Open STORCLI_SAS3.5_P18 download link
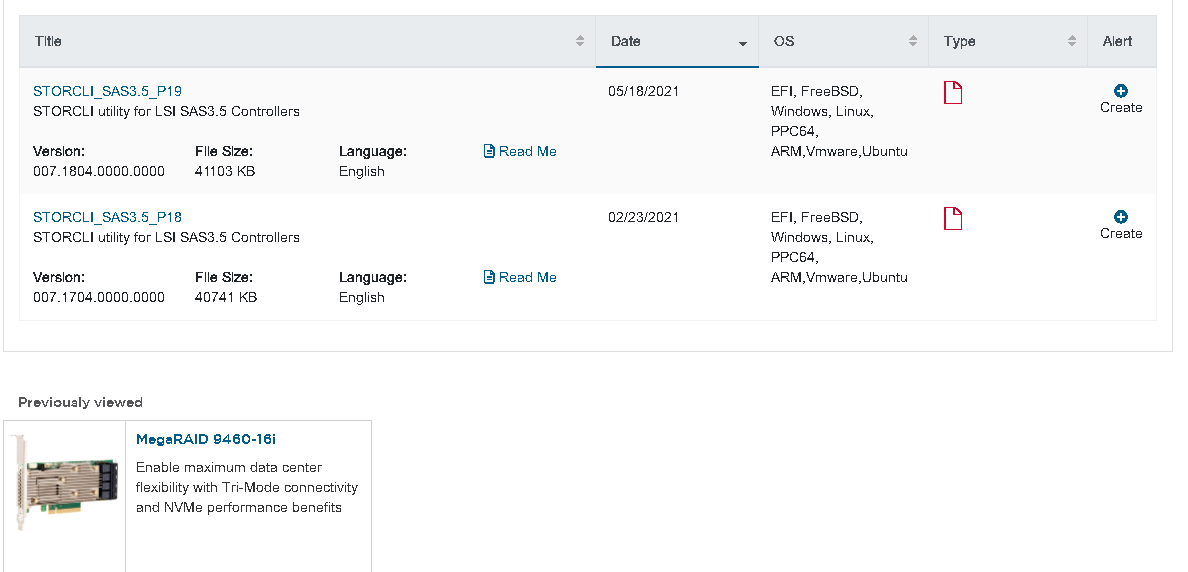1188x572 pixels. pyautogui.click(x=107, y=217)
